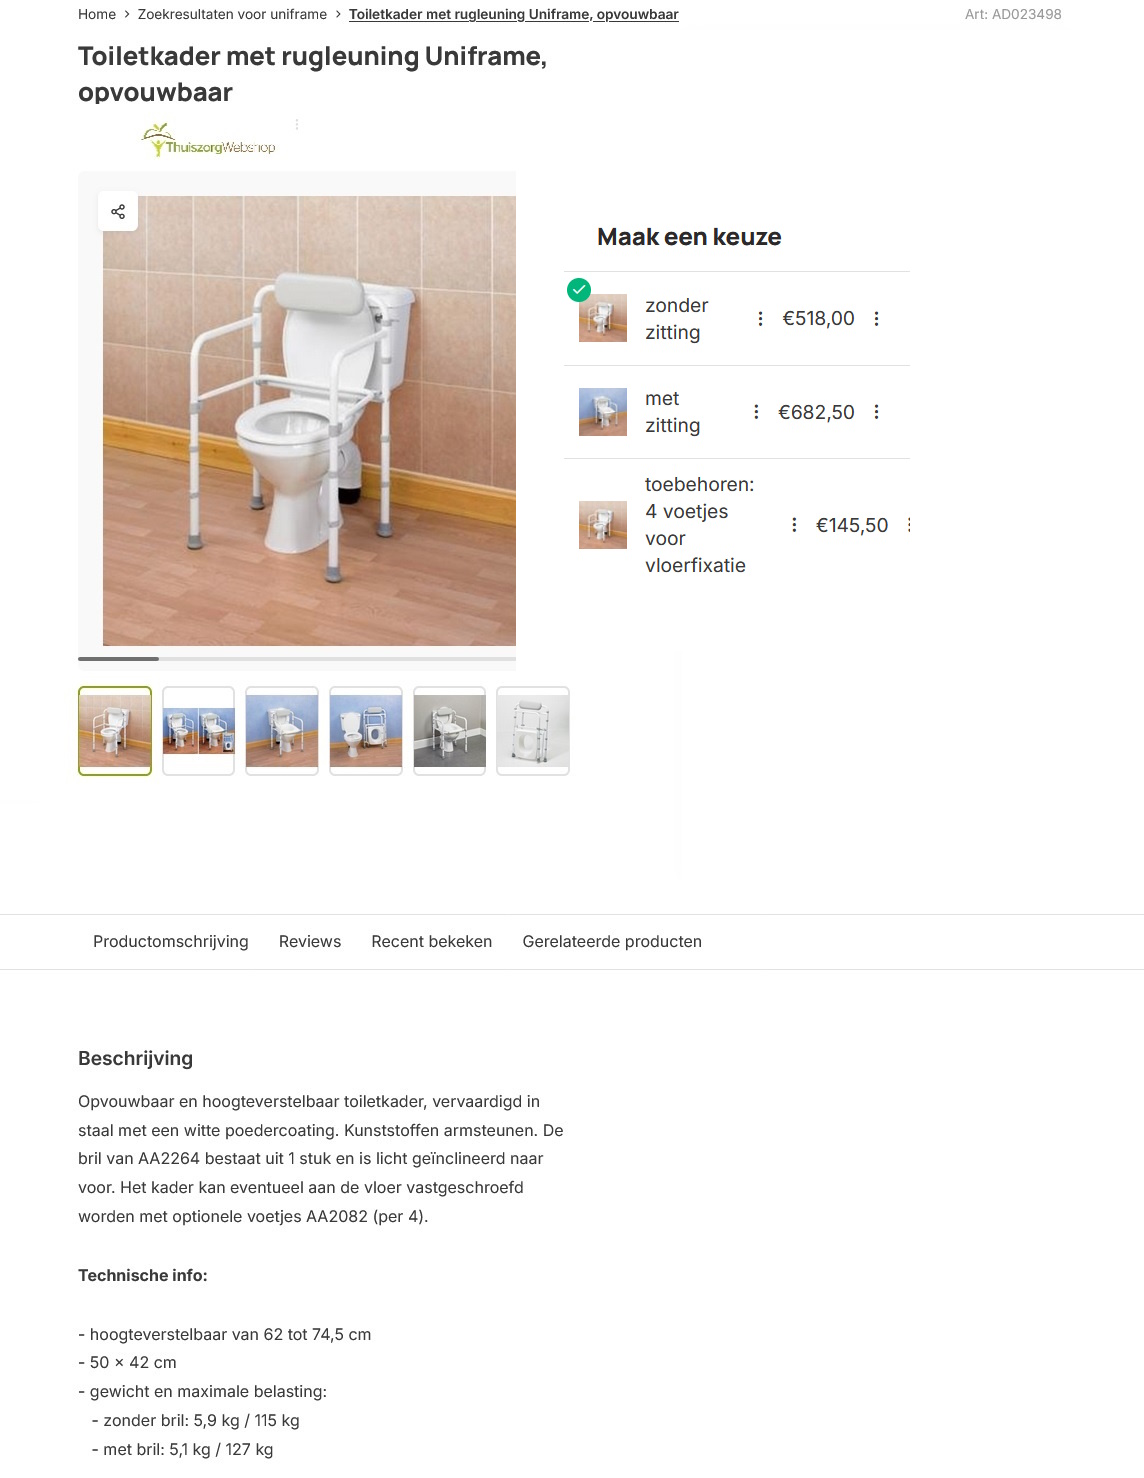Go to Home breadcrumb link
This screenshot has width=1144, height=1478.
pyautogui.click(x=97, y=14)
